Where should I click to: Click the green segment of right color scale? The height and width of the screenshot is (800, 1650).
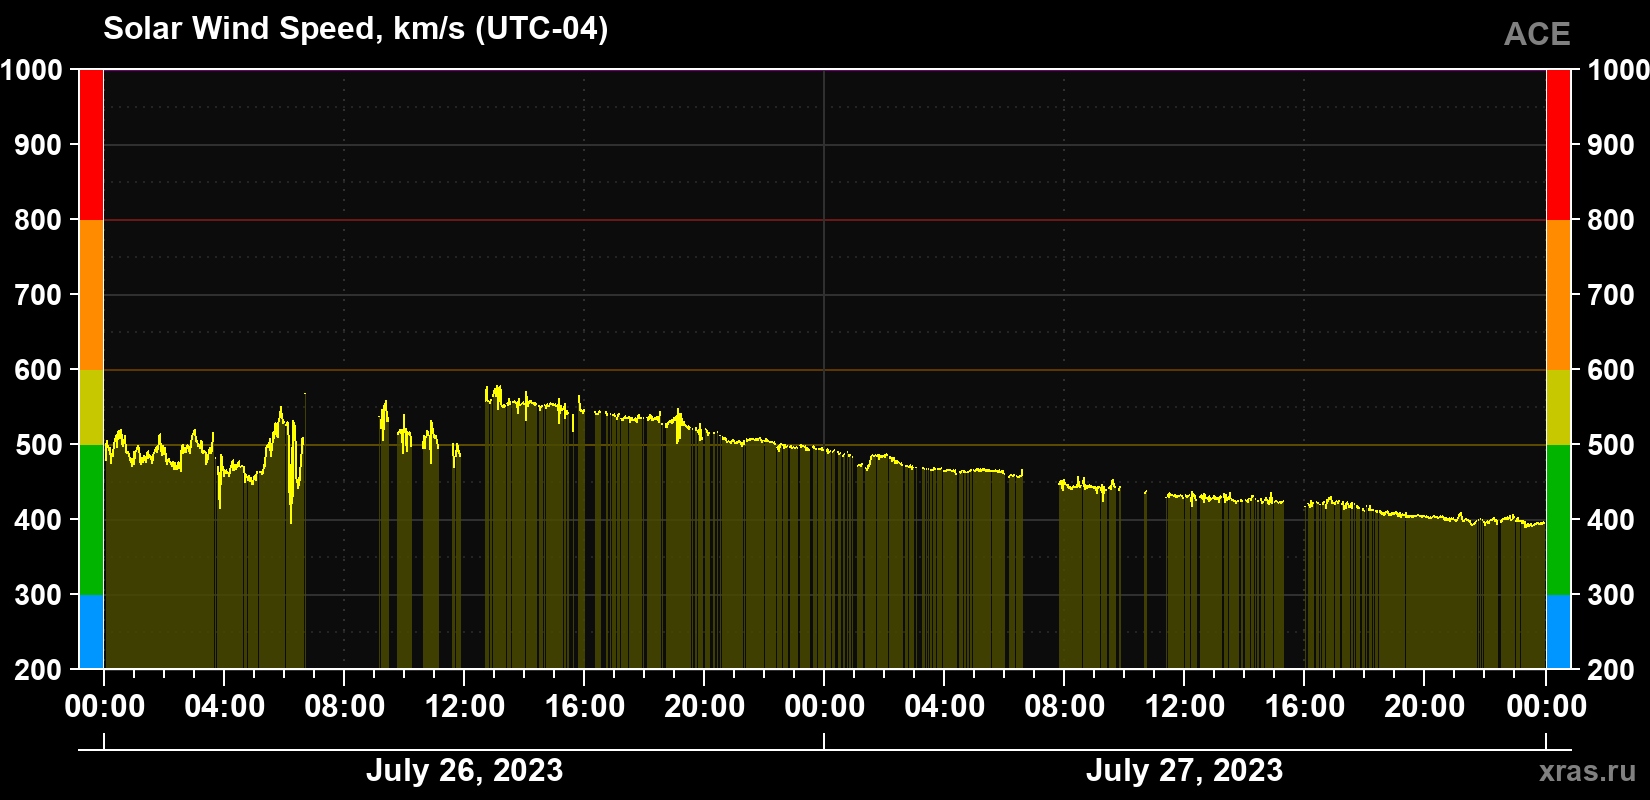1558,520
